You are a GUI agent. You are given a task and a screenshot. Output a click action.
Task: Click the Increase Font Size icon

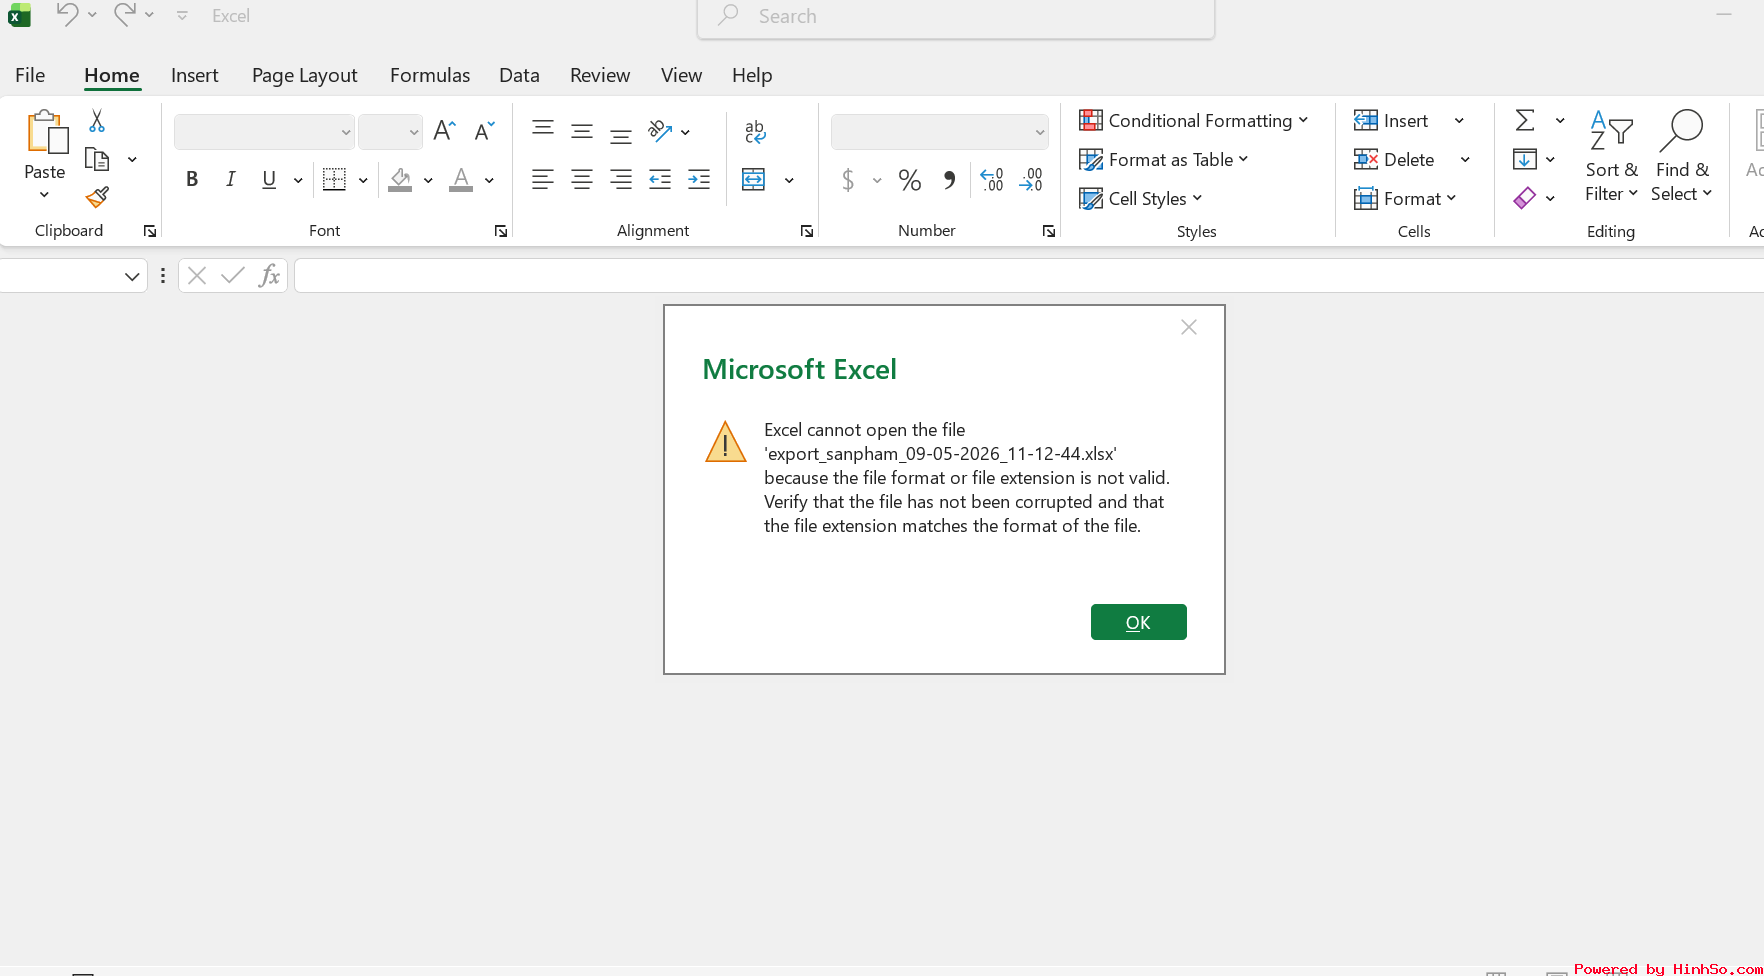[x=445, y=131]
